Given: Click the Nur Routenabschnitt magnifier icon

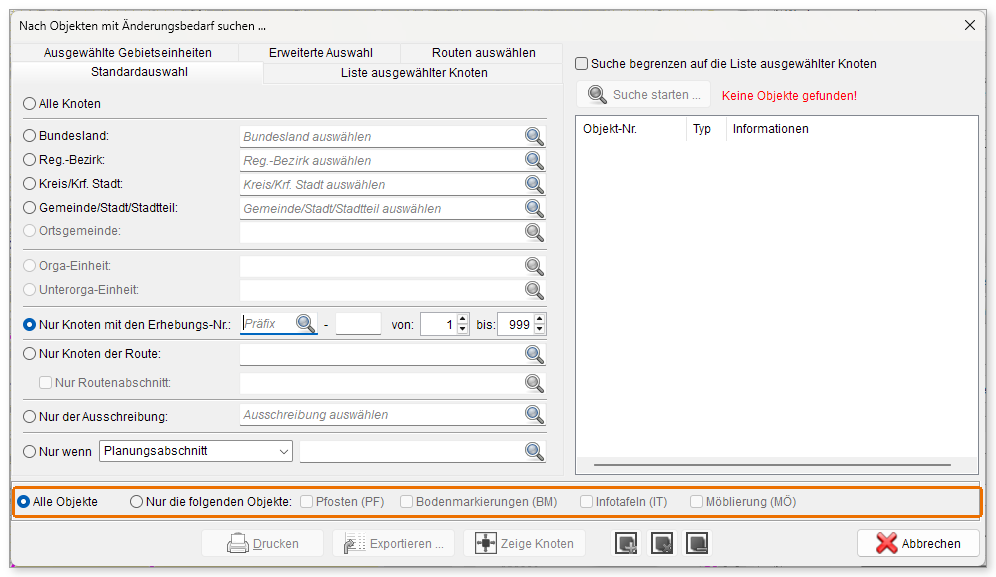Looking at the screenshot, I should click(534, 383).
